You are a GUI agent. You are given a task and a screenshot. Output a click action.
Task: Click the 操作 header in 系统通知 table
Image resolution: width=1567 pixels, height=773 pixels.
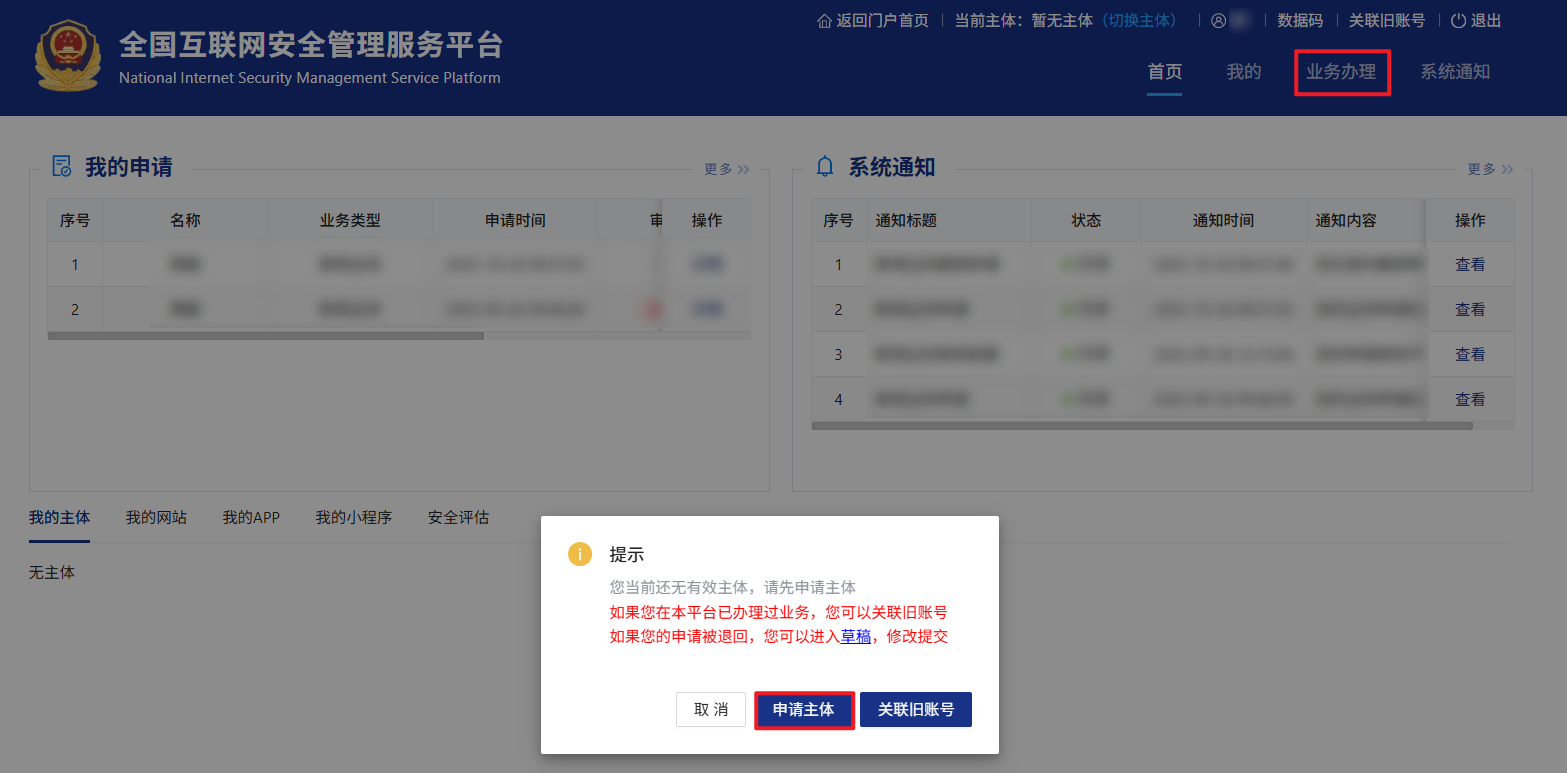coord(1470,220)
